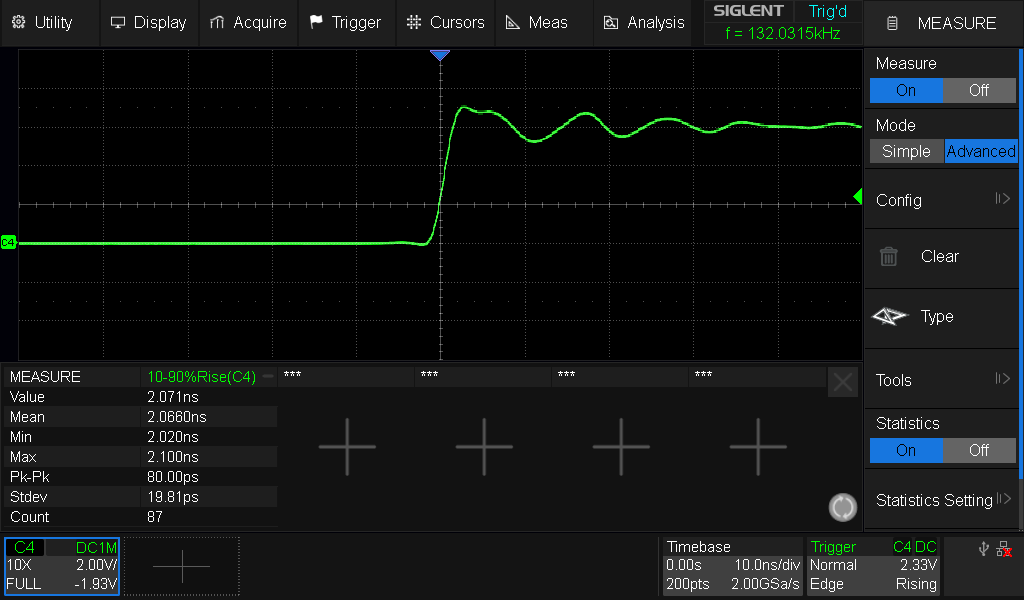
Task: Click the circular refresh statistics icon
Action: pyautogui.click(x=843, y=508)
